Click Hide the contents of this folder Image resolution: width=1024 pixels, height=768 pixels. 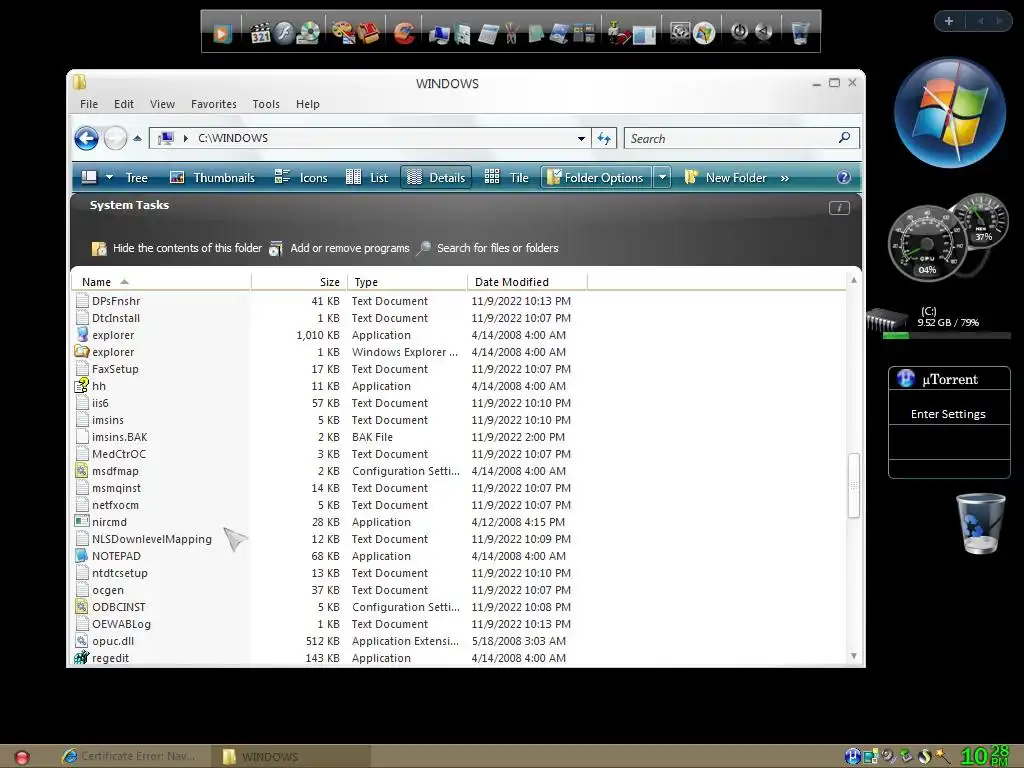pos(176,248)
